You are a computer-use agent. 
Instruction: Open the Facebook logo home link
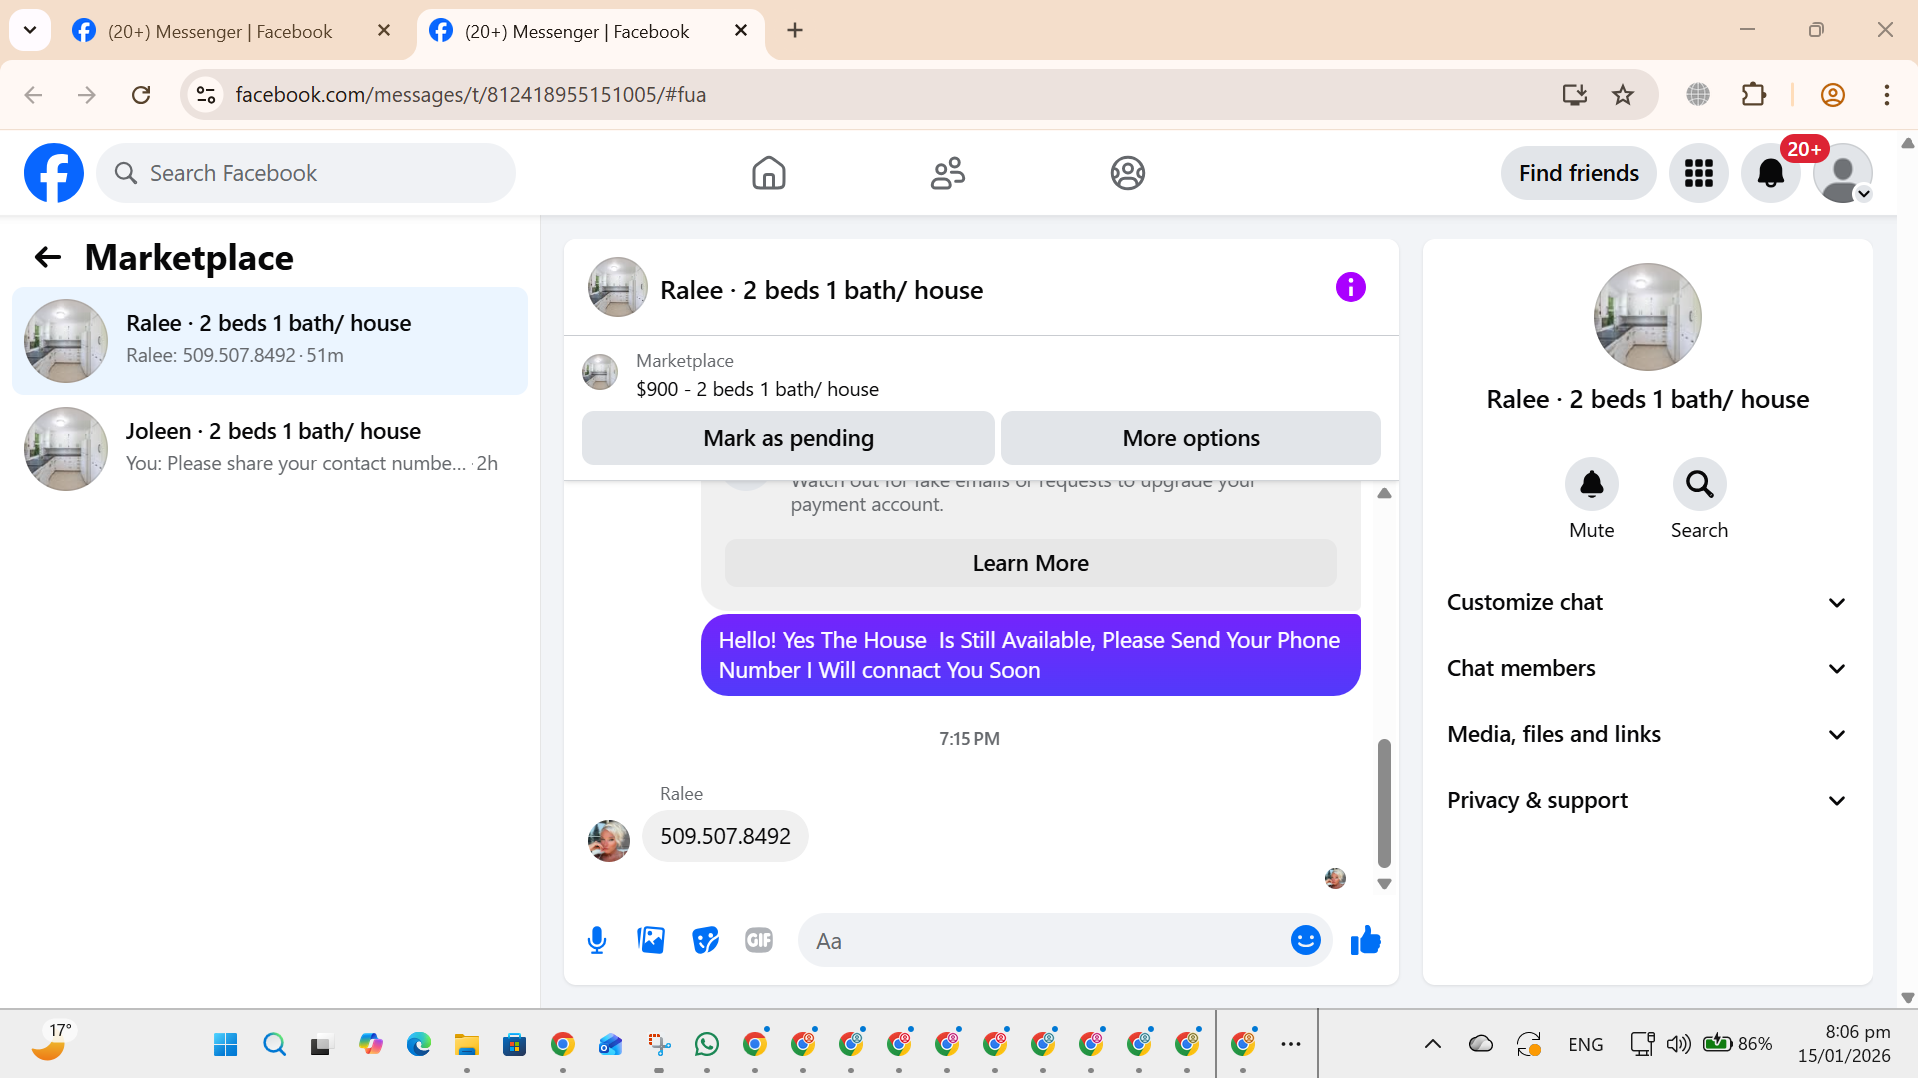tap(54, 173)
